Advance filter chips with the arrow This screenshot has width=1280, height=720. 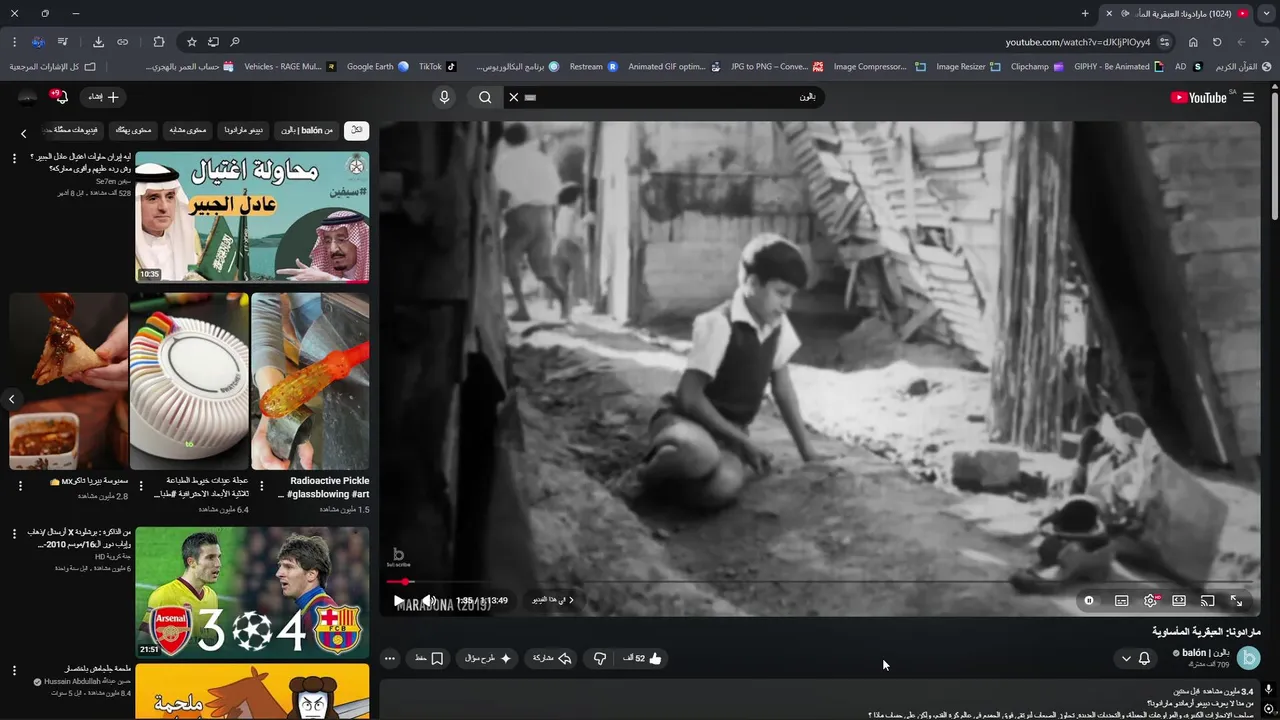(24, 133)
